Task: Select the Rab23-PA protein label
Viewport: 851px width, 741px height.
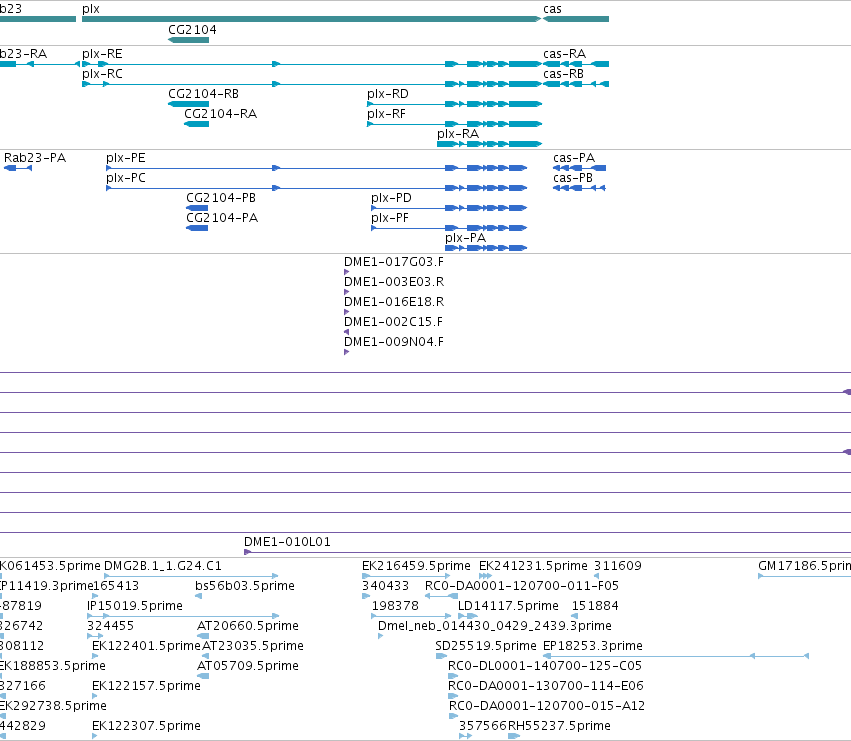Action: point(35,158)
